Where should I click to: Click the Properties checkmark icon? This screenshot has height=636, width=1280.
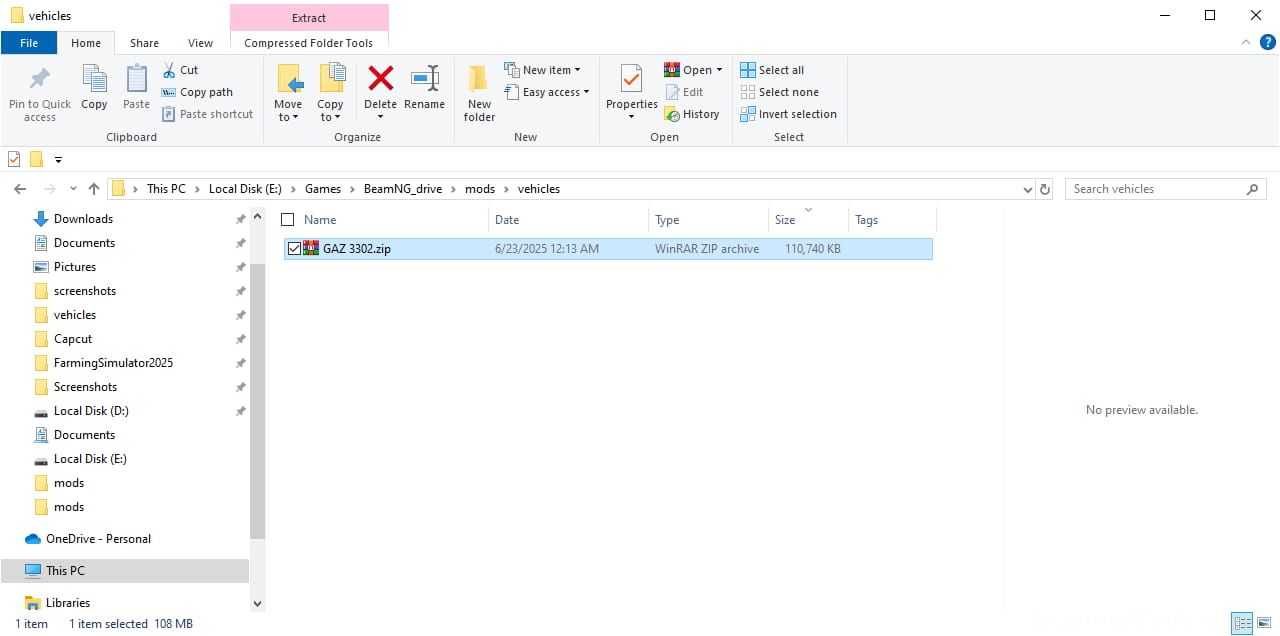[631, 79]
